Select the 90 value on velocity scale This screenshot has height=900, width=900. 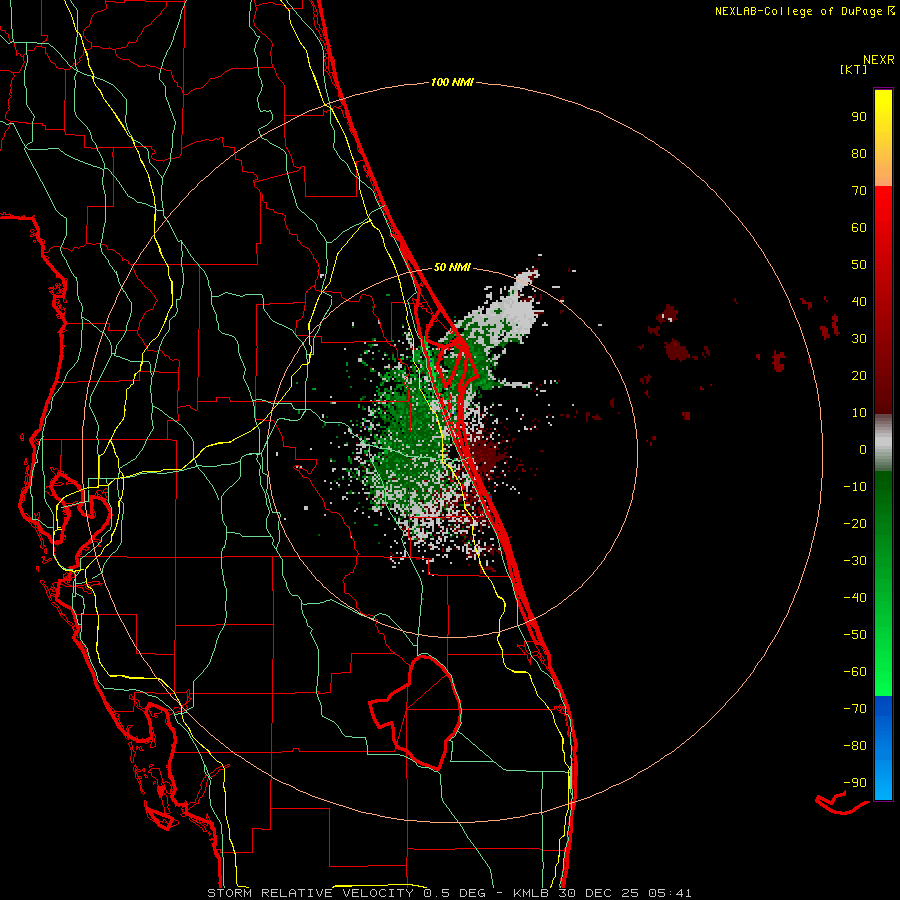click(x=859, y=117)
